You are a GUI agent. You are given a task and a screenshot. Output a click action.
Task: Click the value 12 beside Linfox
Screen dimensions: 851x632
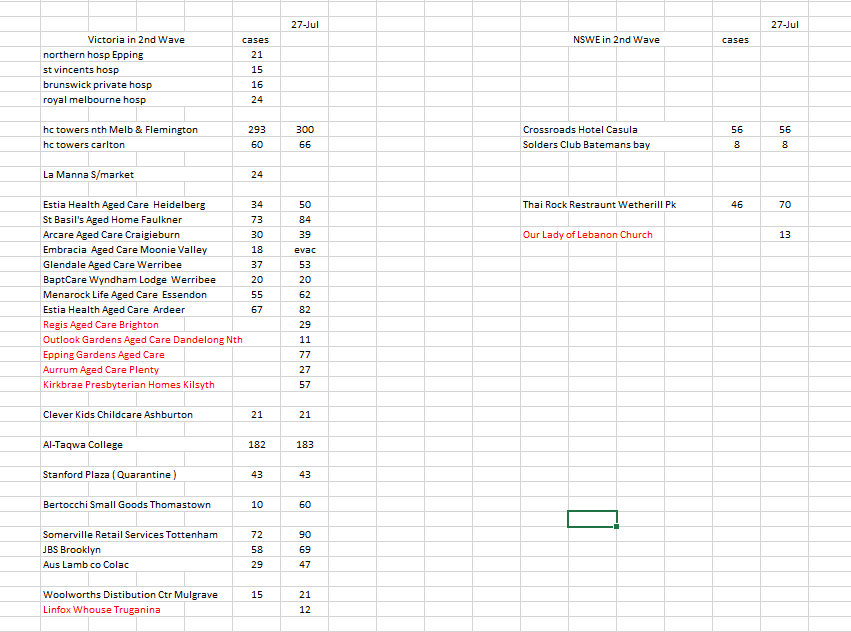click(304, 610)
